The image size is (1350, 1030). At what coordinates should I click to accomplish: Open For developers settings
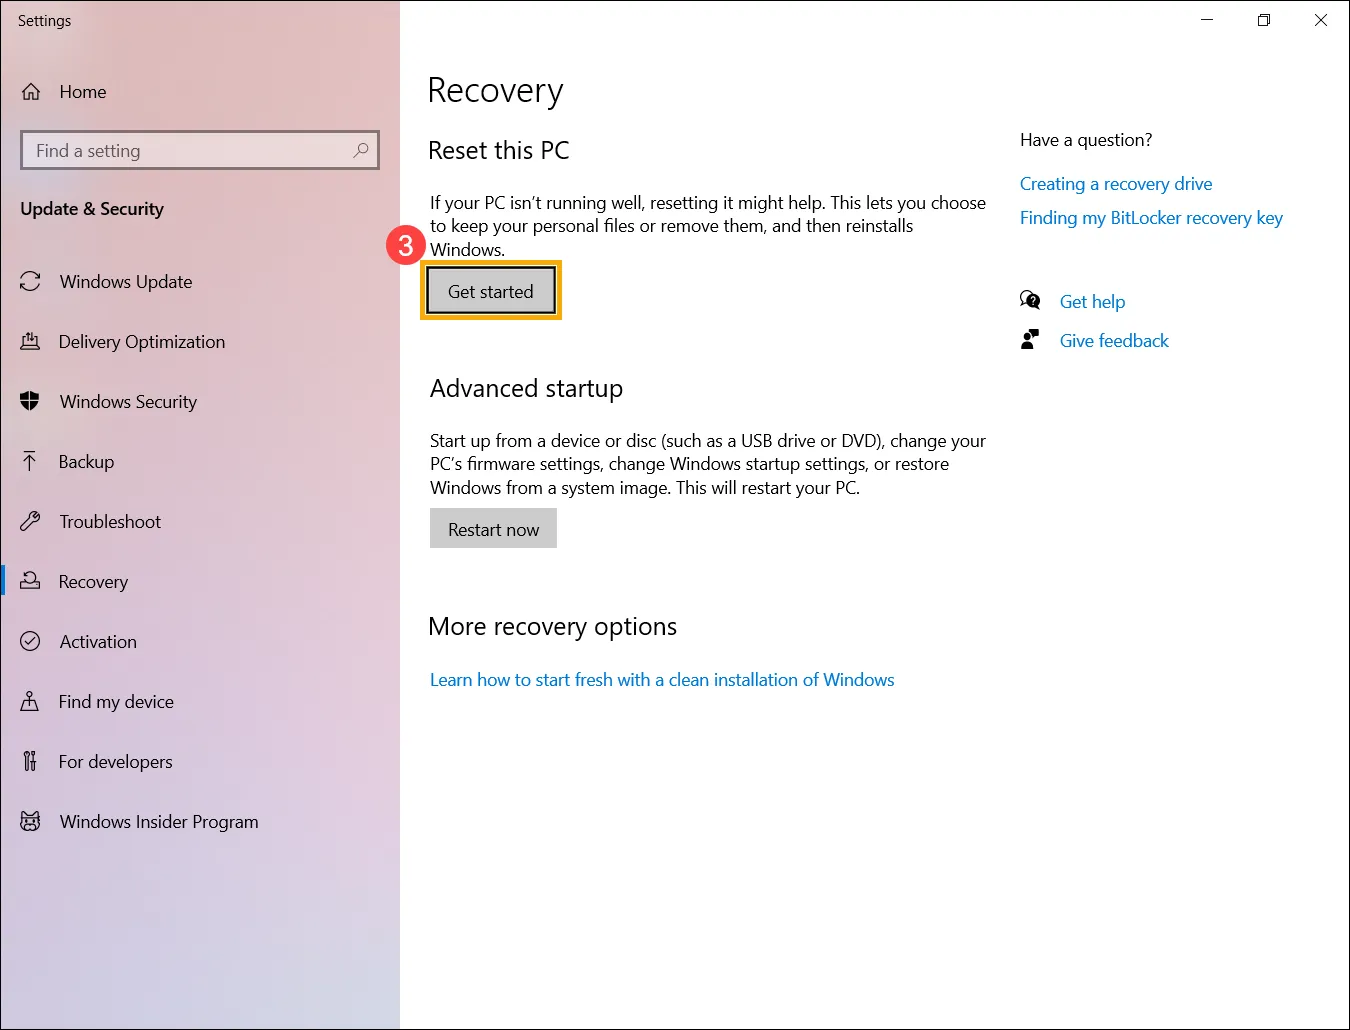(30, 761)
